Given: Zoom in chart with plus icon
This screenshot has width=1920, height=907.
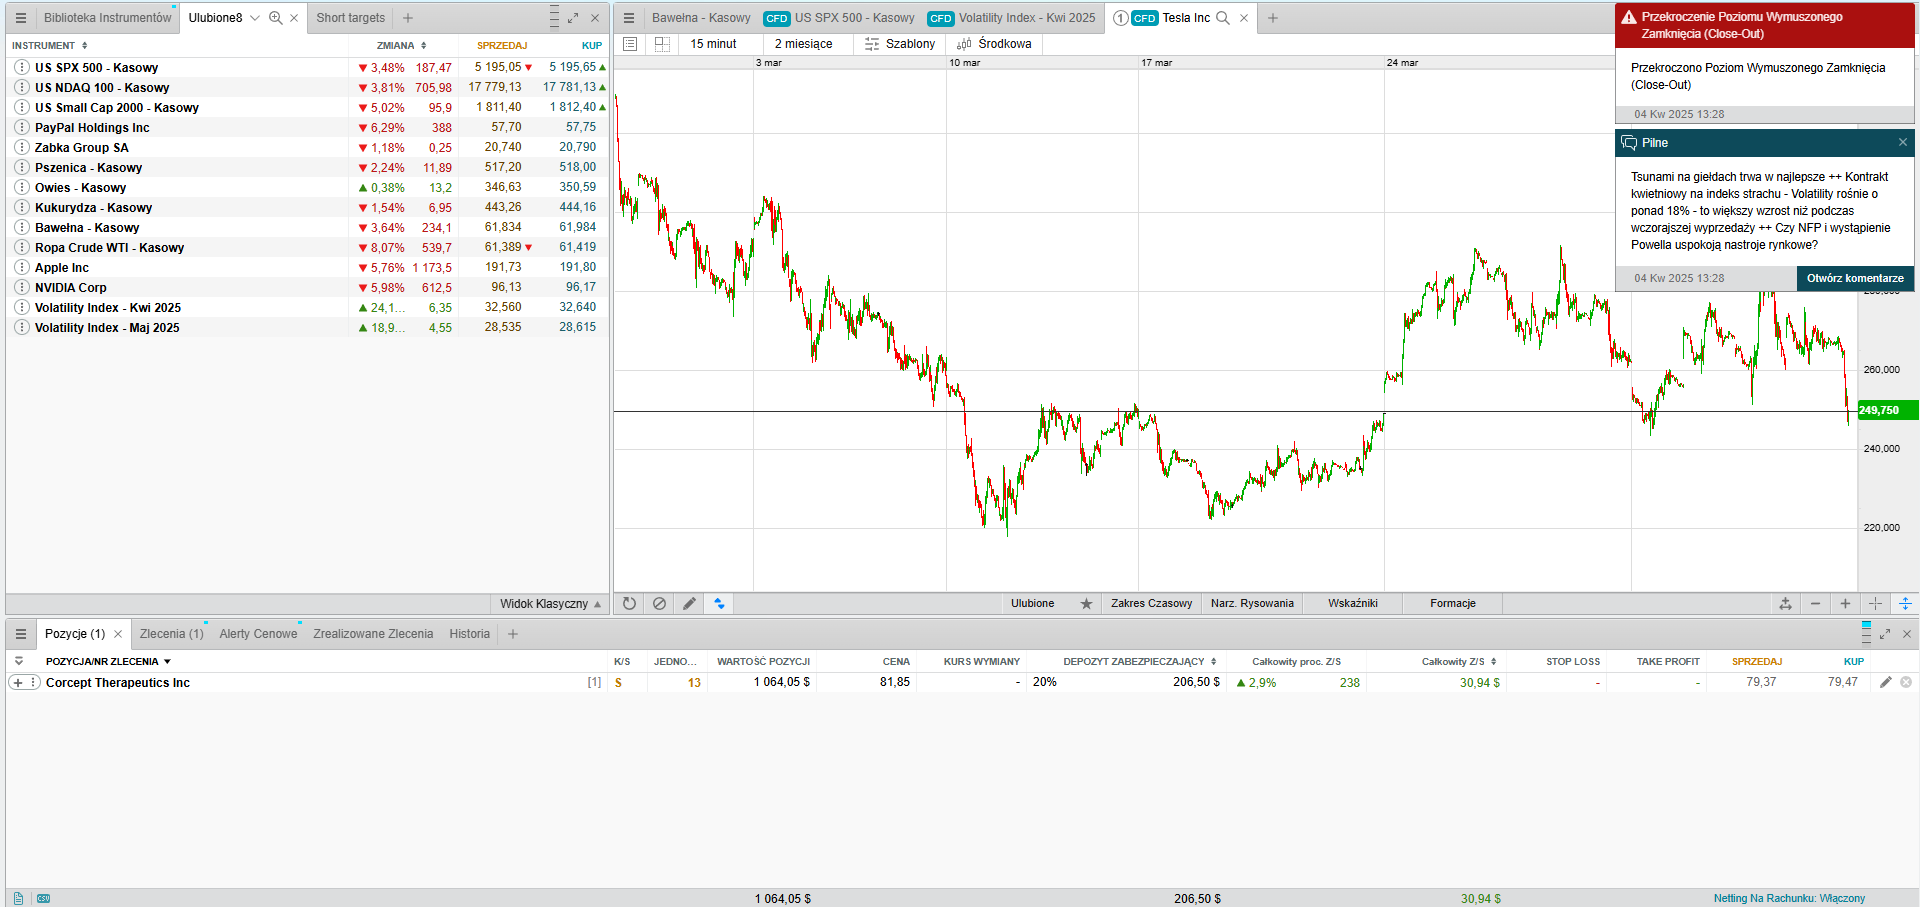Looking at the screenshot, I should [1845, 604].
